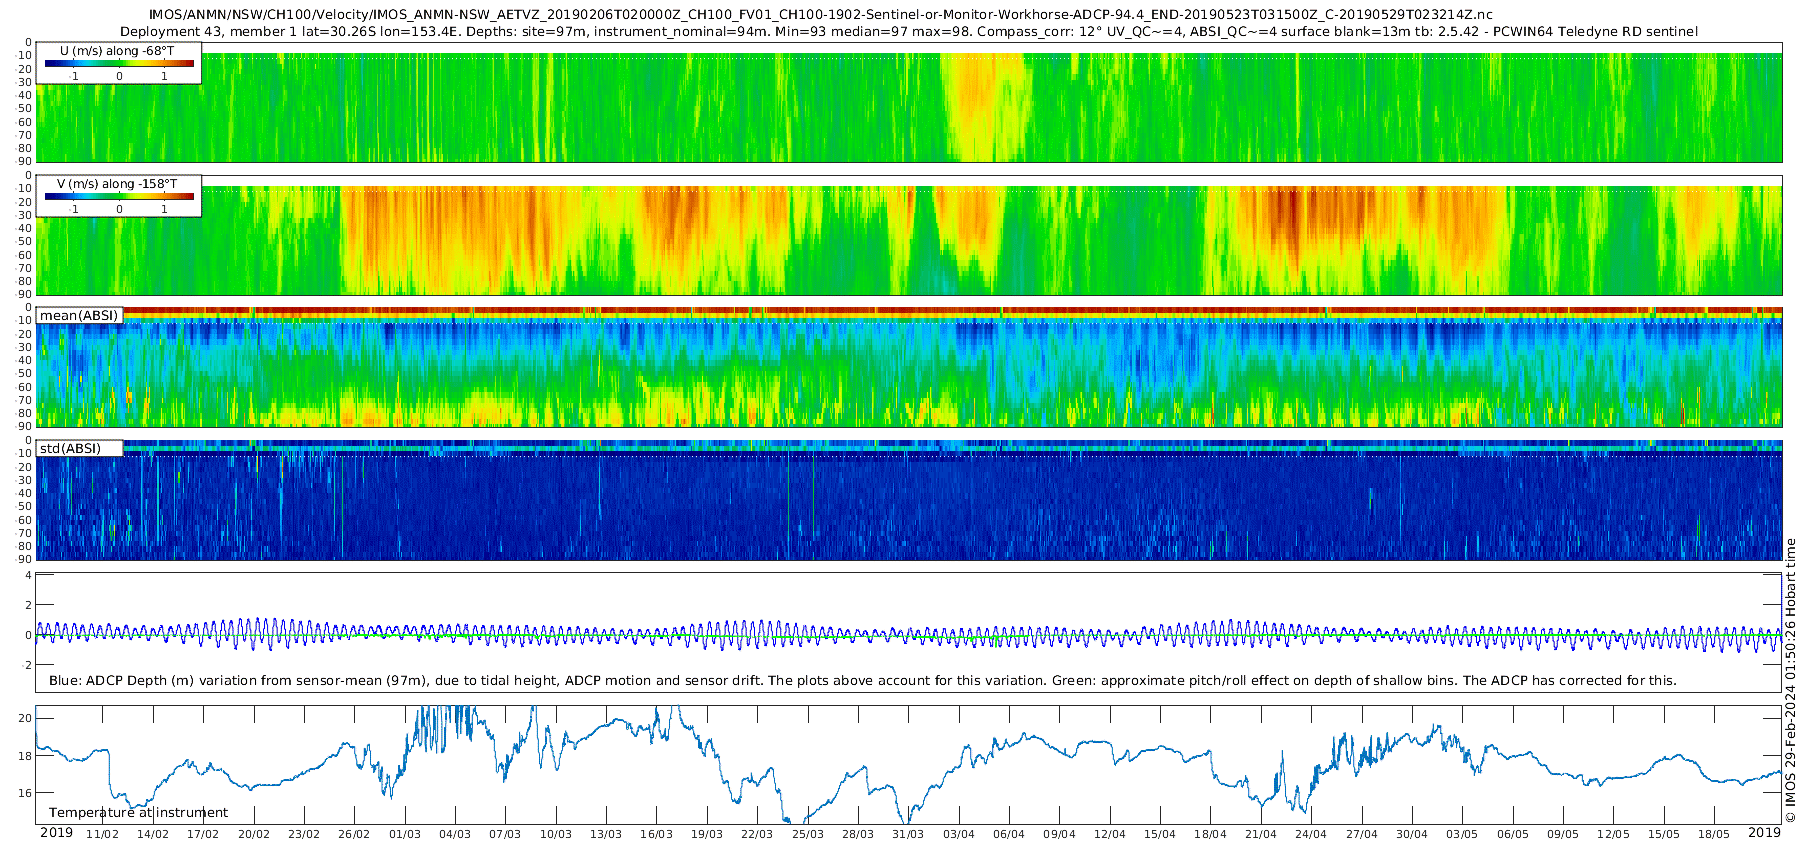Screen dimensions: 1800x850
Task: Click the IMOS copyright text at right edge
Action: point(1790,680)
